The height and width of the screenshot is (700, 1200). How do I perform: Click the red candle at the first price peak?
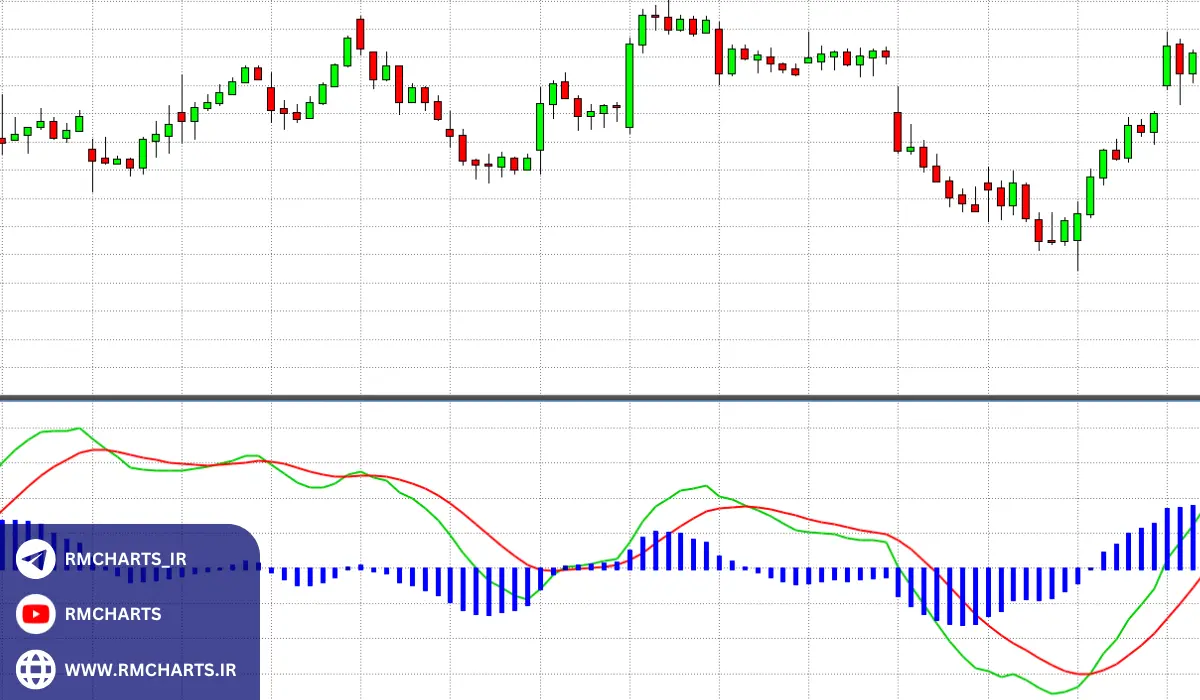tap(360, 33)
